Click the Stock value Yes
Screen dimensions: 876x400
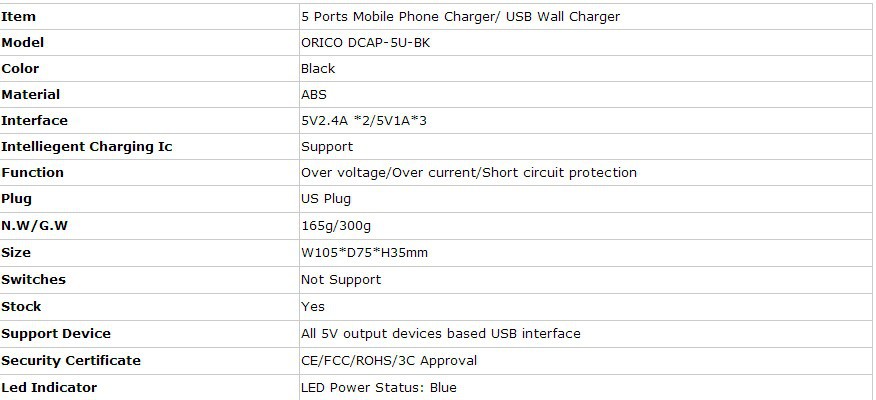313,307
